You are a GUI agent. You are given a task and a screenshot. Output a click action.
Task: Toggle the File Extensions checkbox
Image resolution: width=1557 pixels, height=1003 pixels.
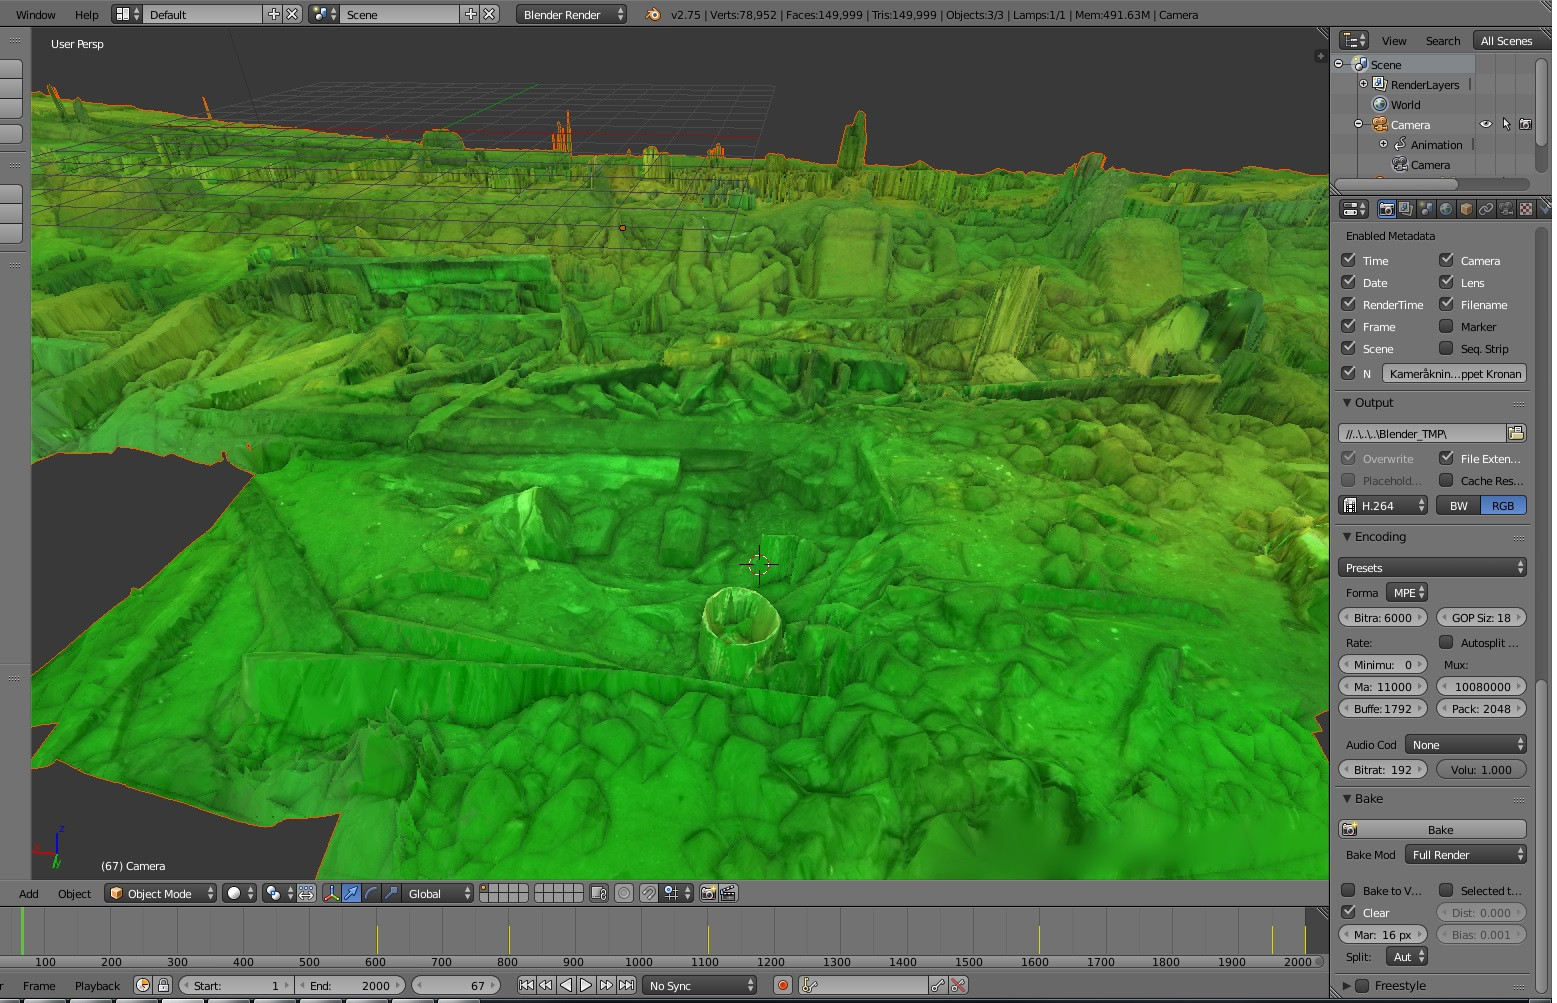click(1446, 457)
